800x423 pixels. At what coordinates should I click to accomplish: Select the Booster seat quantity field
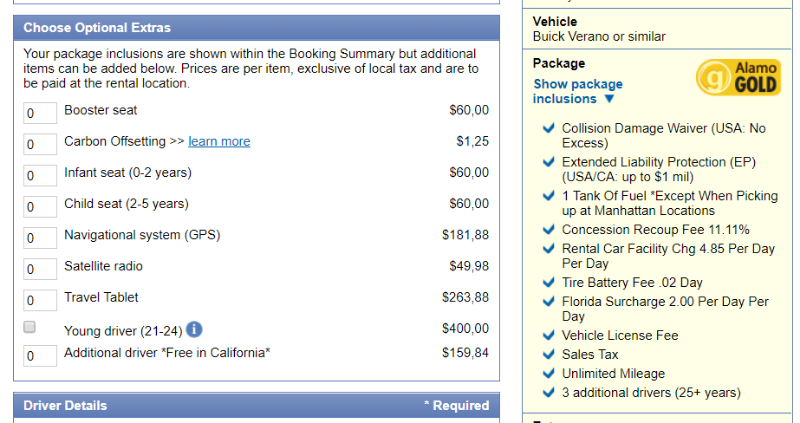point(40,113)
